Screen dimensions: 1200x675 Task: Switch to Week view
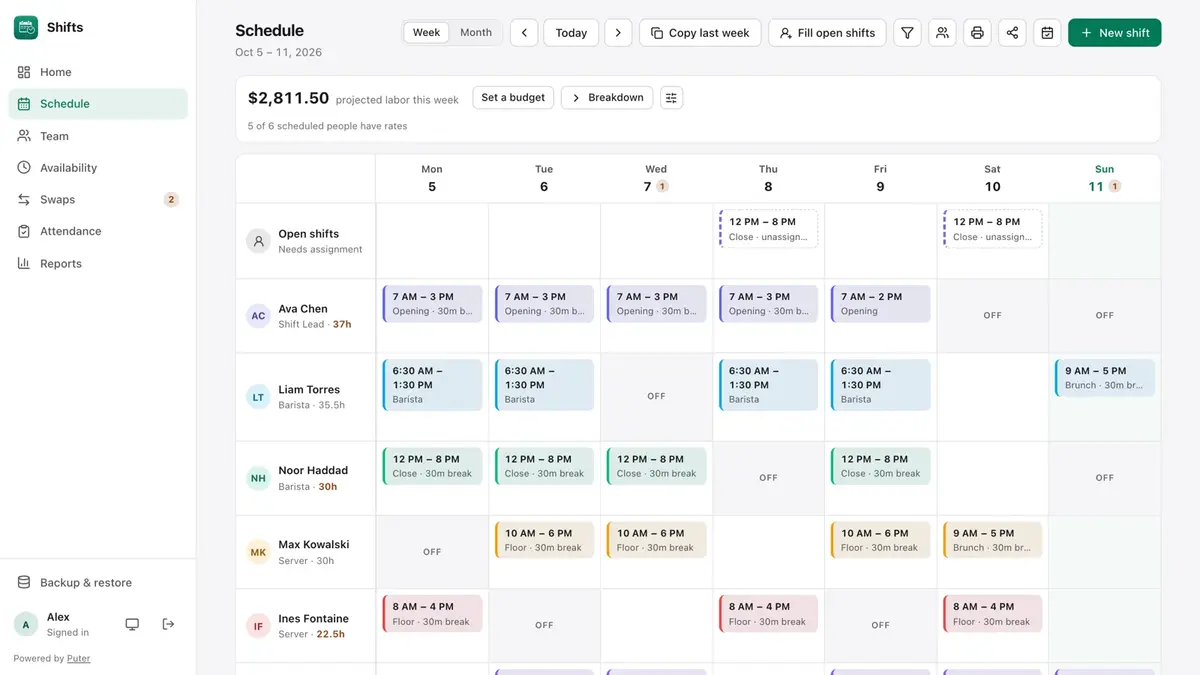(x=427, y=33)
